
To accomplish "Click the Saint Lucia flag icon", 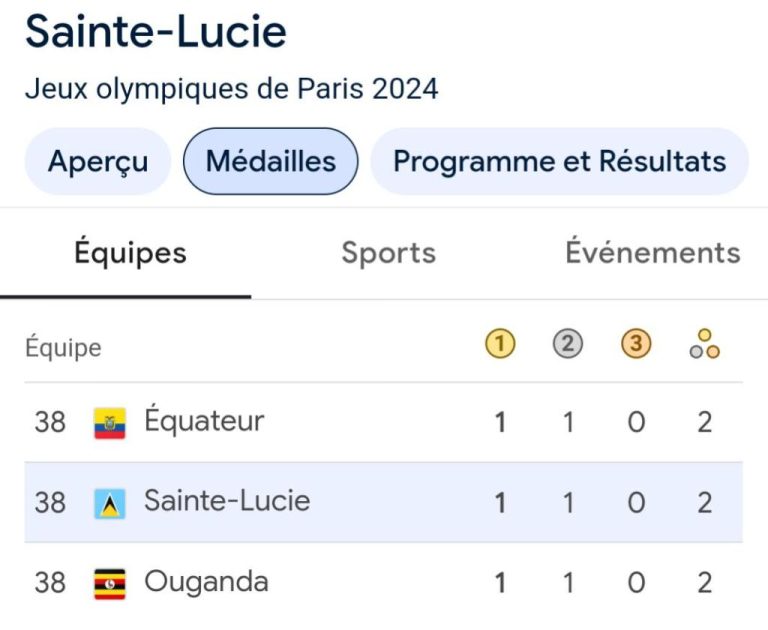I will click(110, 503).
